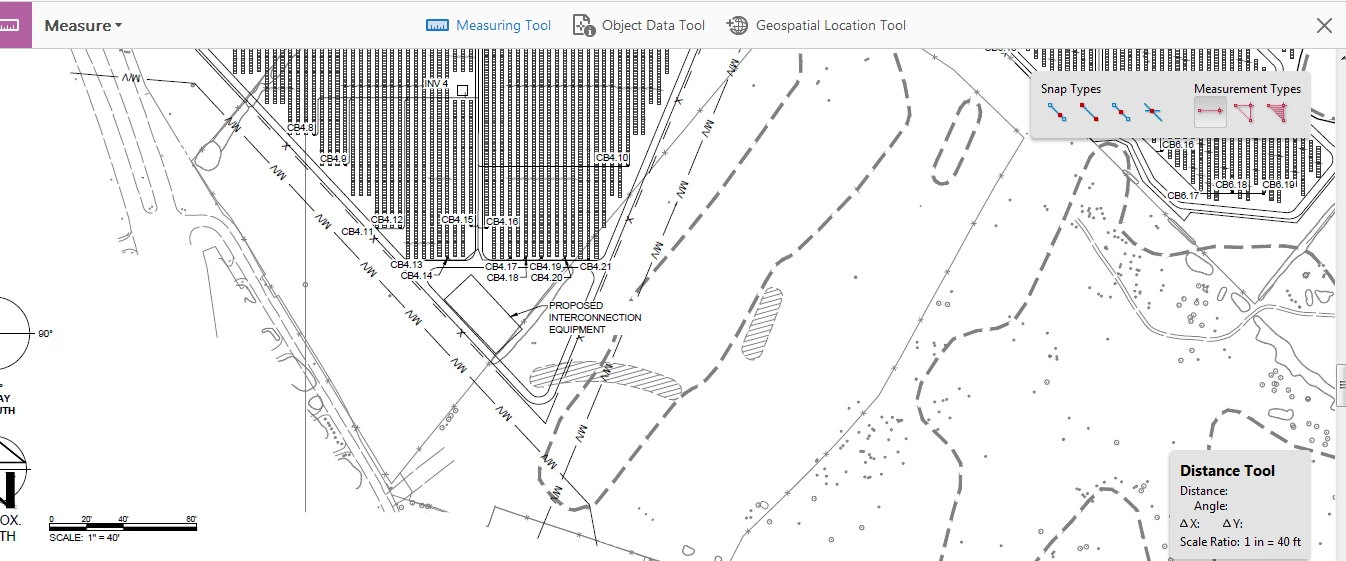Screen dimensions: 1346x561
Task: Click the INV 4 label on drawing
Action: click(435, 83)
